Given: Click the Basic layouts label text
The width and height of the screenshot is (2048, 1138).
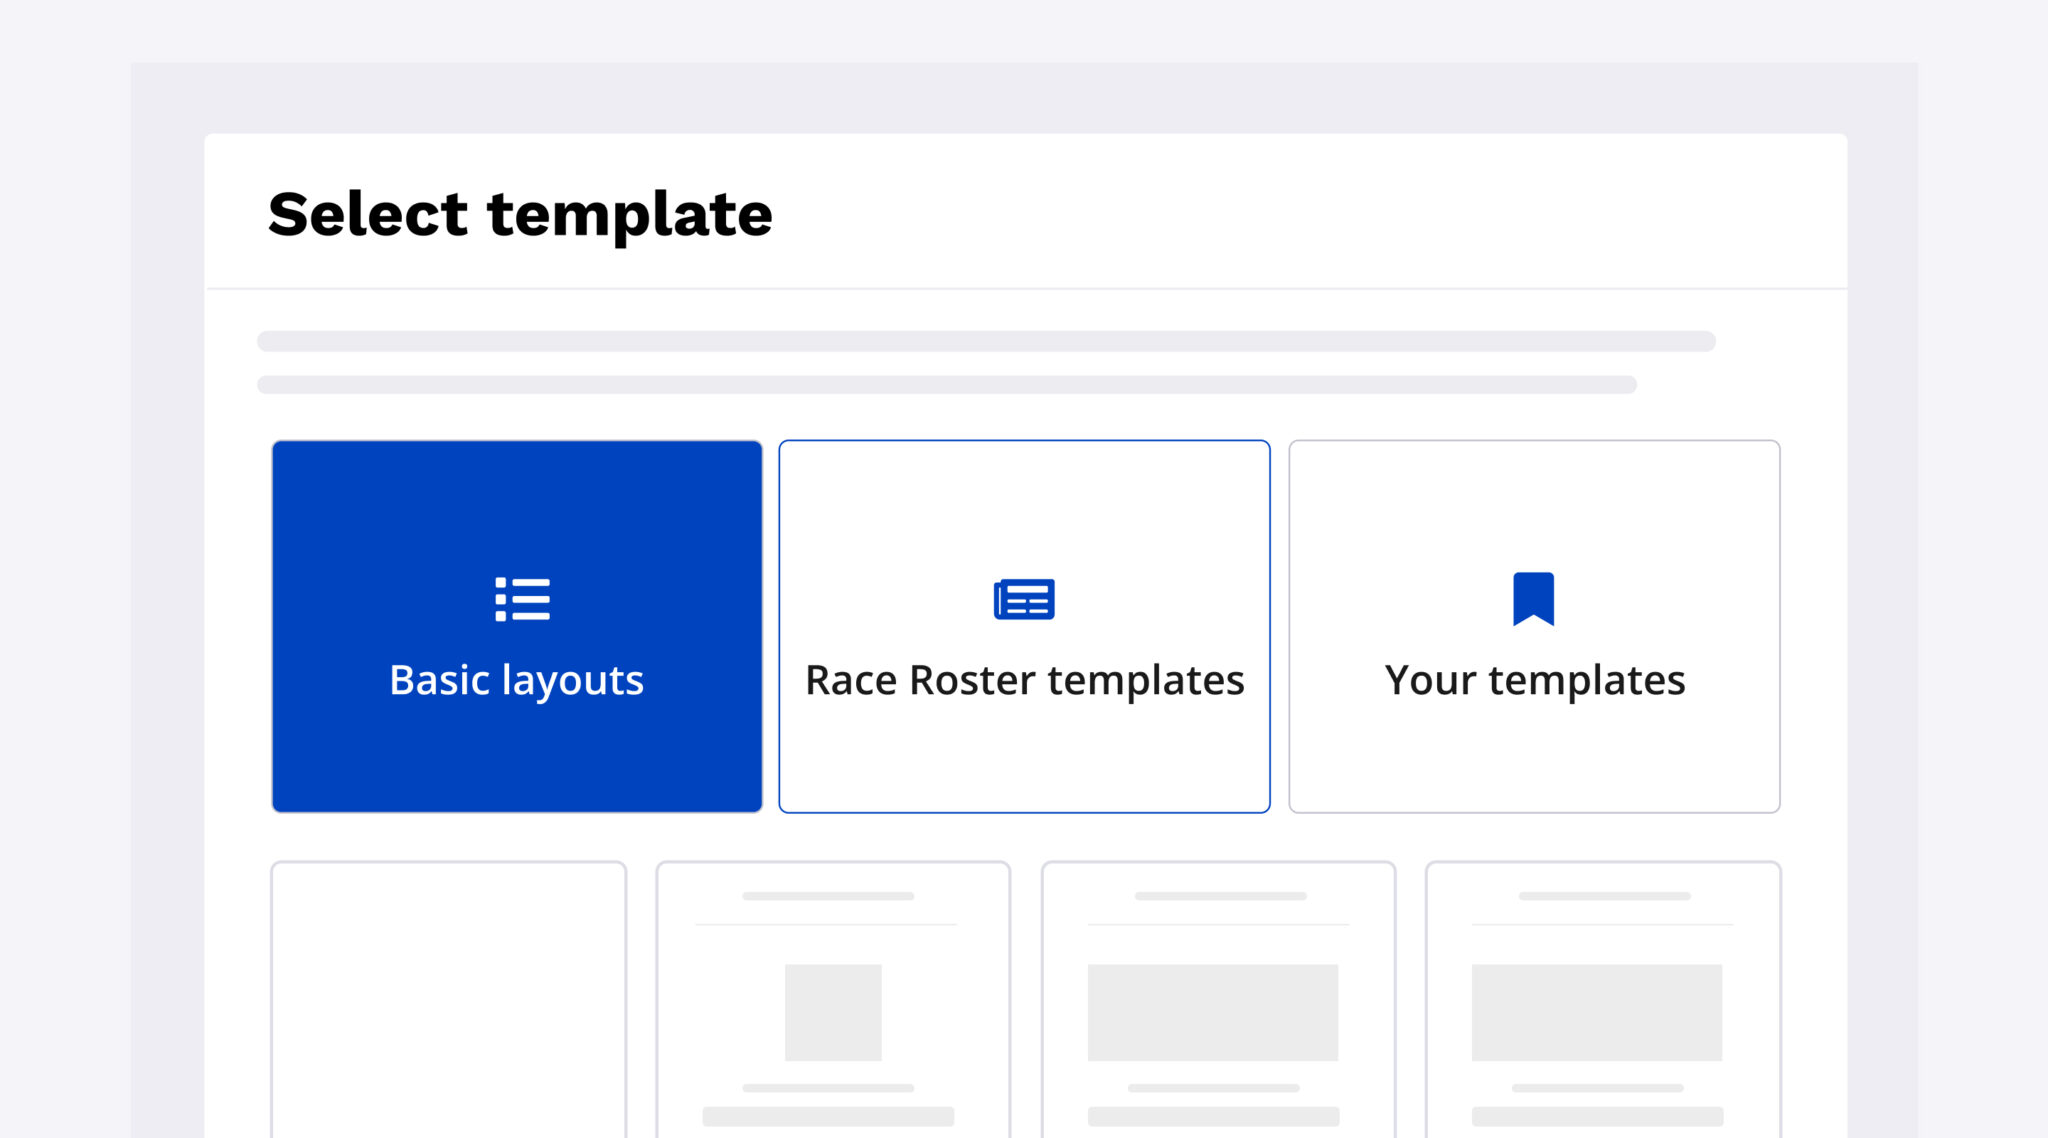Looking at the screenshot, I should 517,680.
